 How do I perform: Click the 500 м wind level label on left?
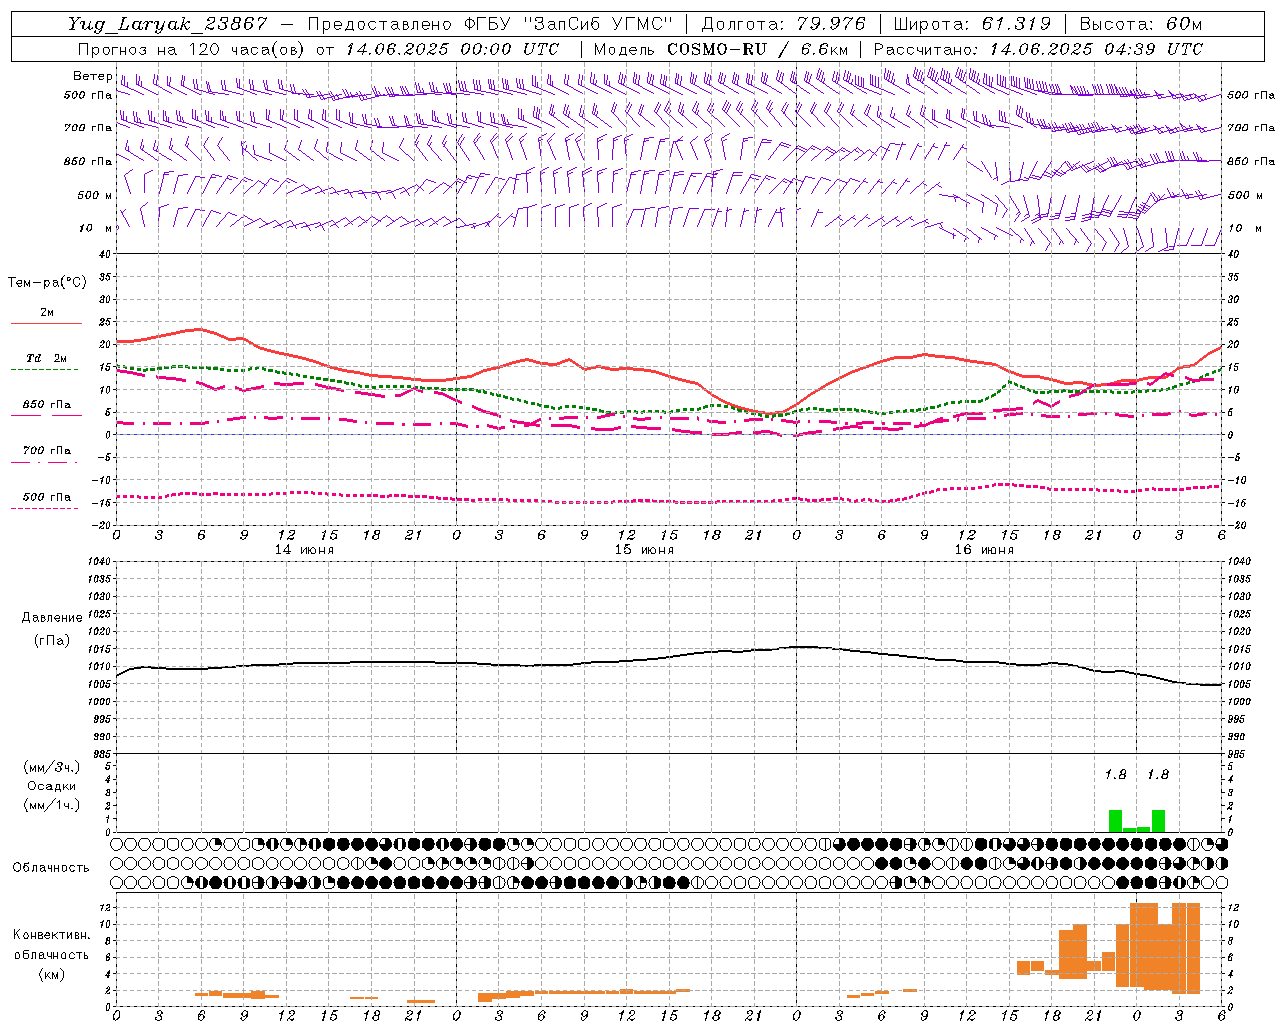[95, 196]
